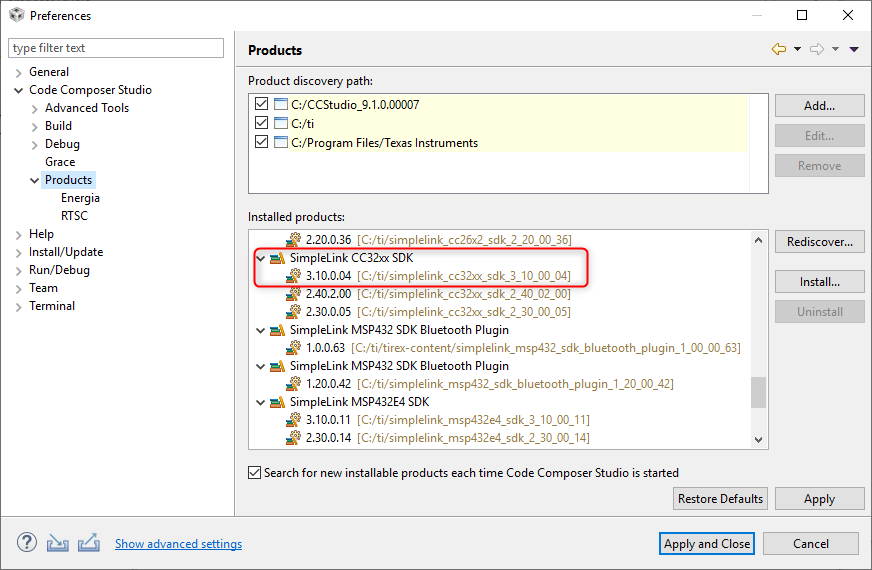Click the installed products vertical scrollbar
The image size is (872, 570).
758,392
